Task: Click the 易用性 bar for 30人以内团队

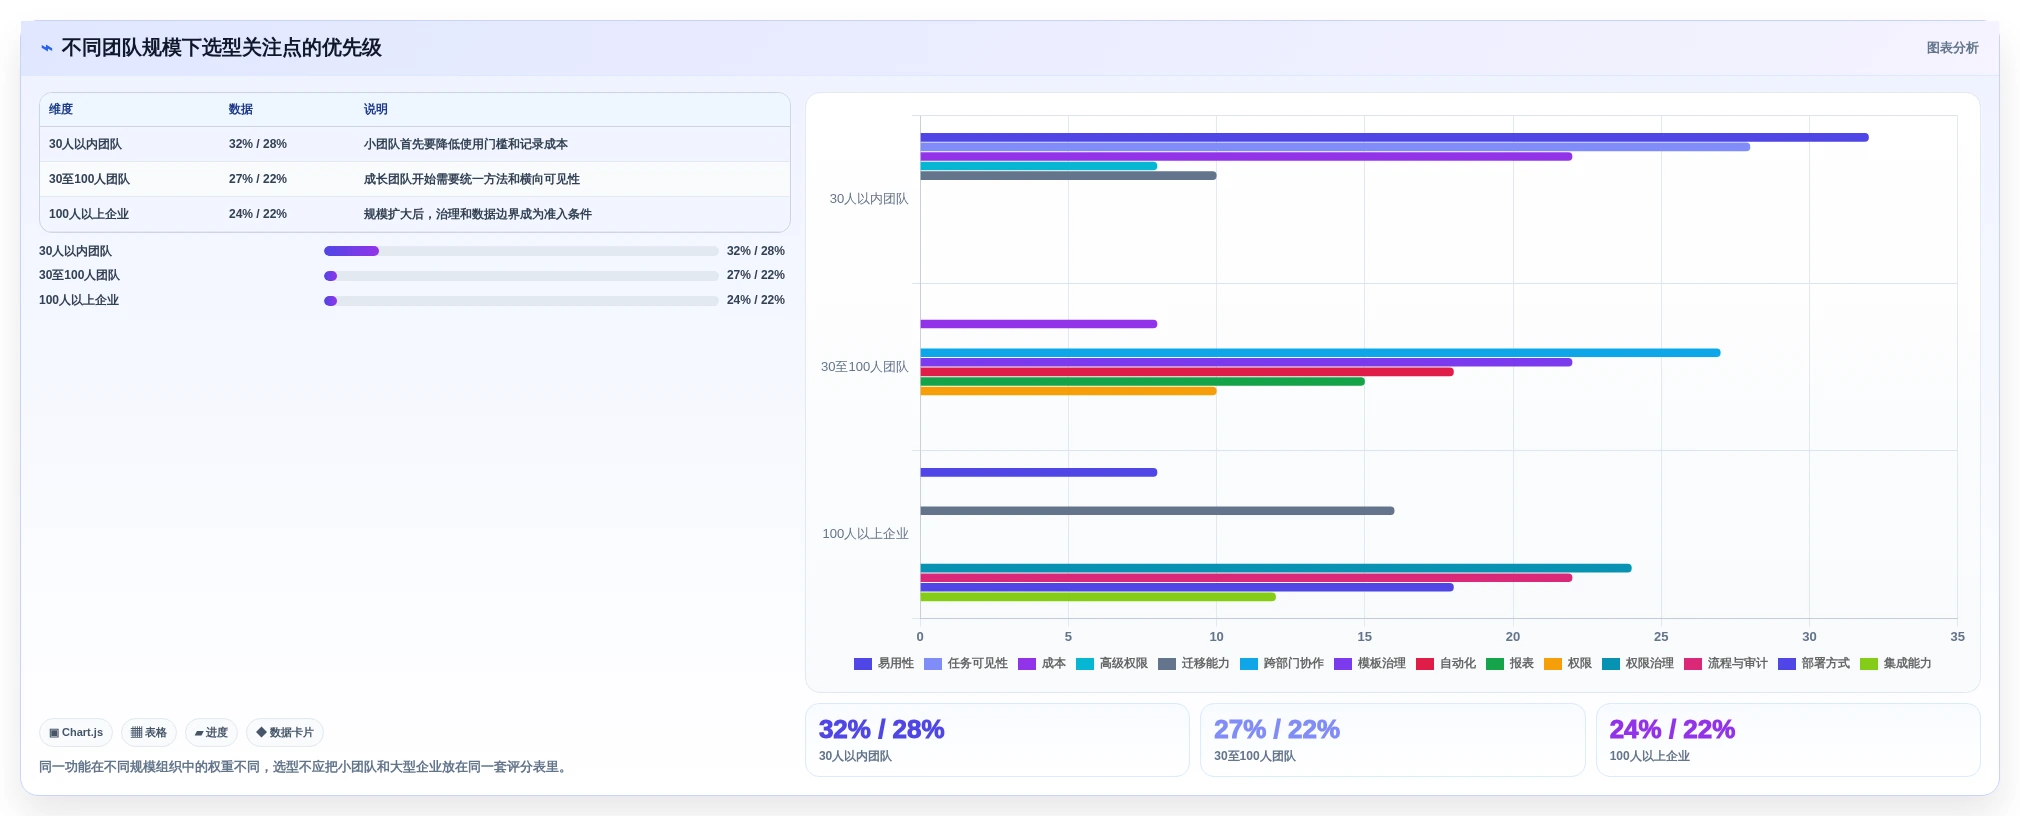Action: click(1394, 138)
